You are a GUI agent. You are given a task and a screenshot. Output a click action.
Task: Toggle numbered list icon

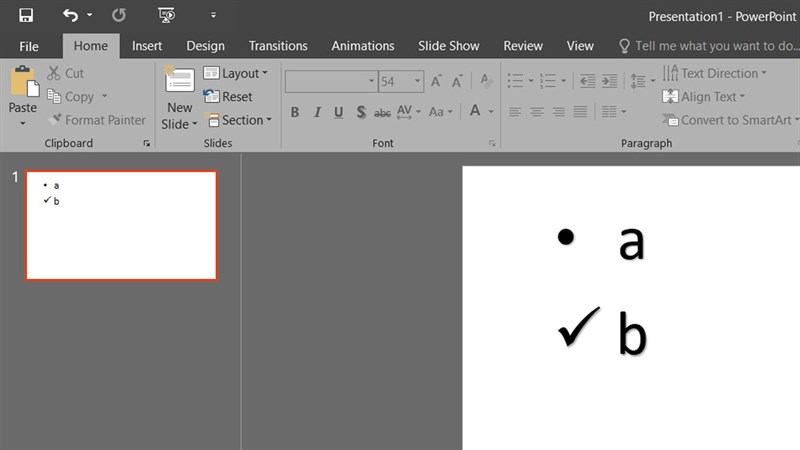coord(548,81)
